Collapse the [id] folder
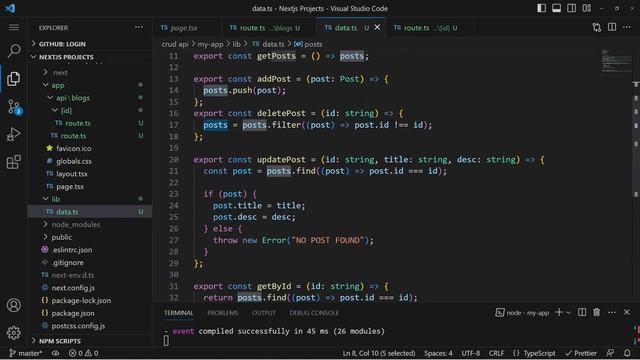Viewport: 640px width, 360px height. tap(90, 110)
